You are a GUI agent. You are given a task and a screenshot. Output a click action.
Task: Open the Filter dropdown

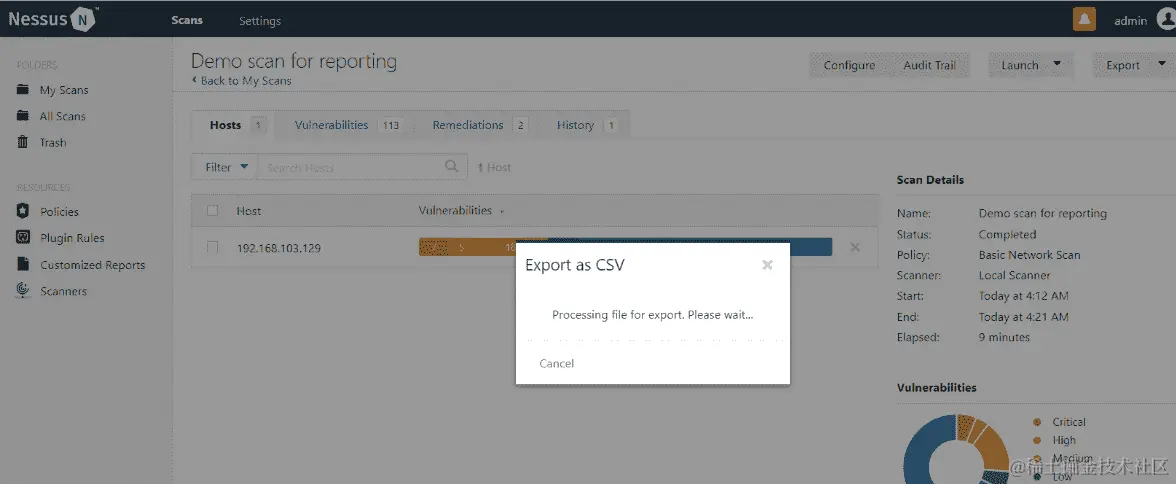[x=224, y=167]
